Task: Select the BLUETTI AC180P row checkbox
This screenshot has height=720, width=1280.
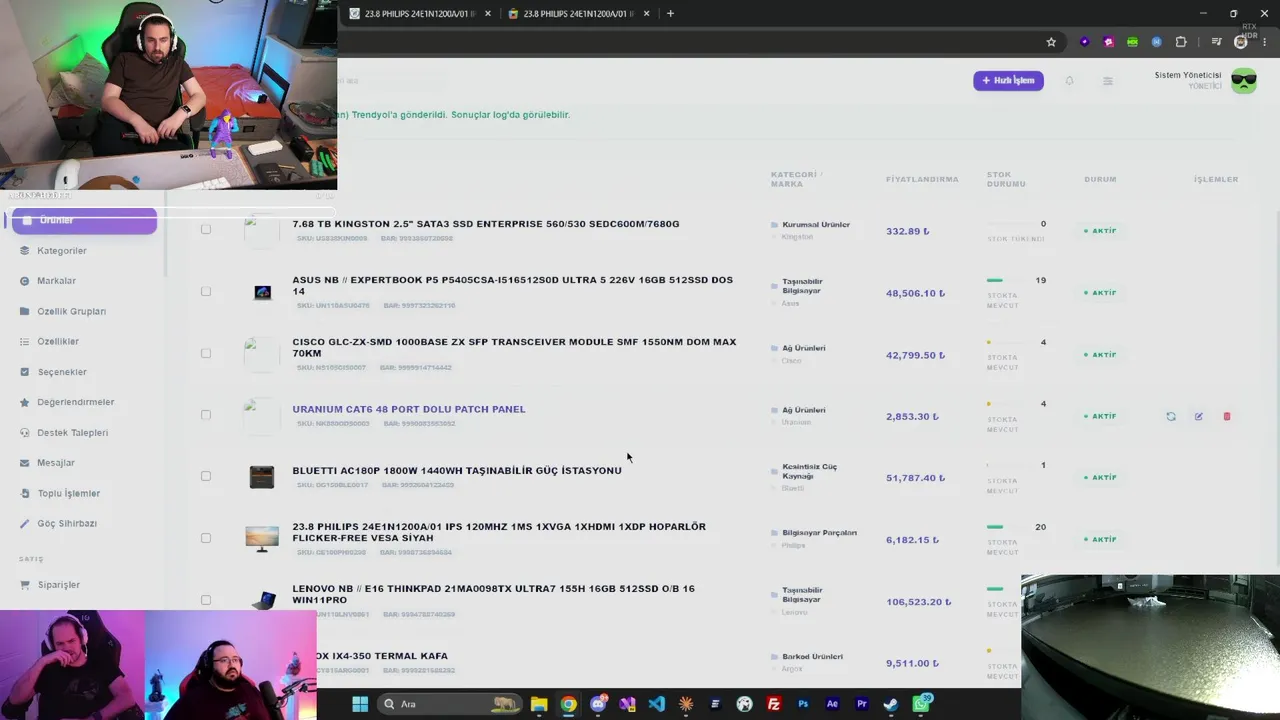Action: (x=206, y=476)
